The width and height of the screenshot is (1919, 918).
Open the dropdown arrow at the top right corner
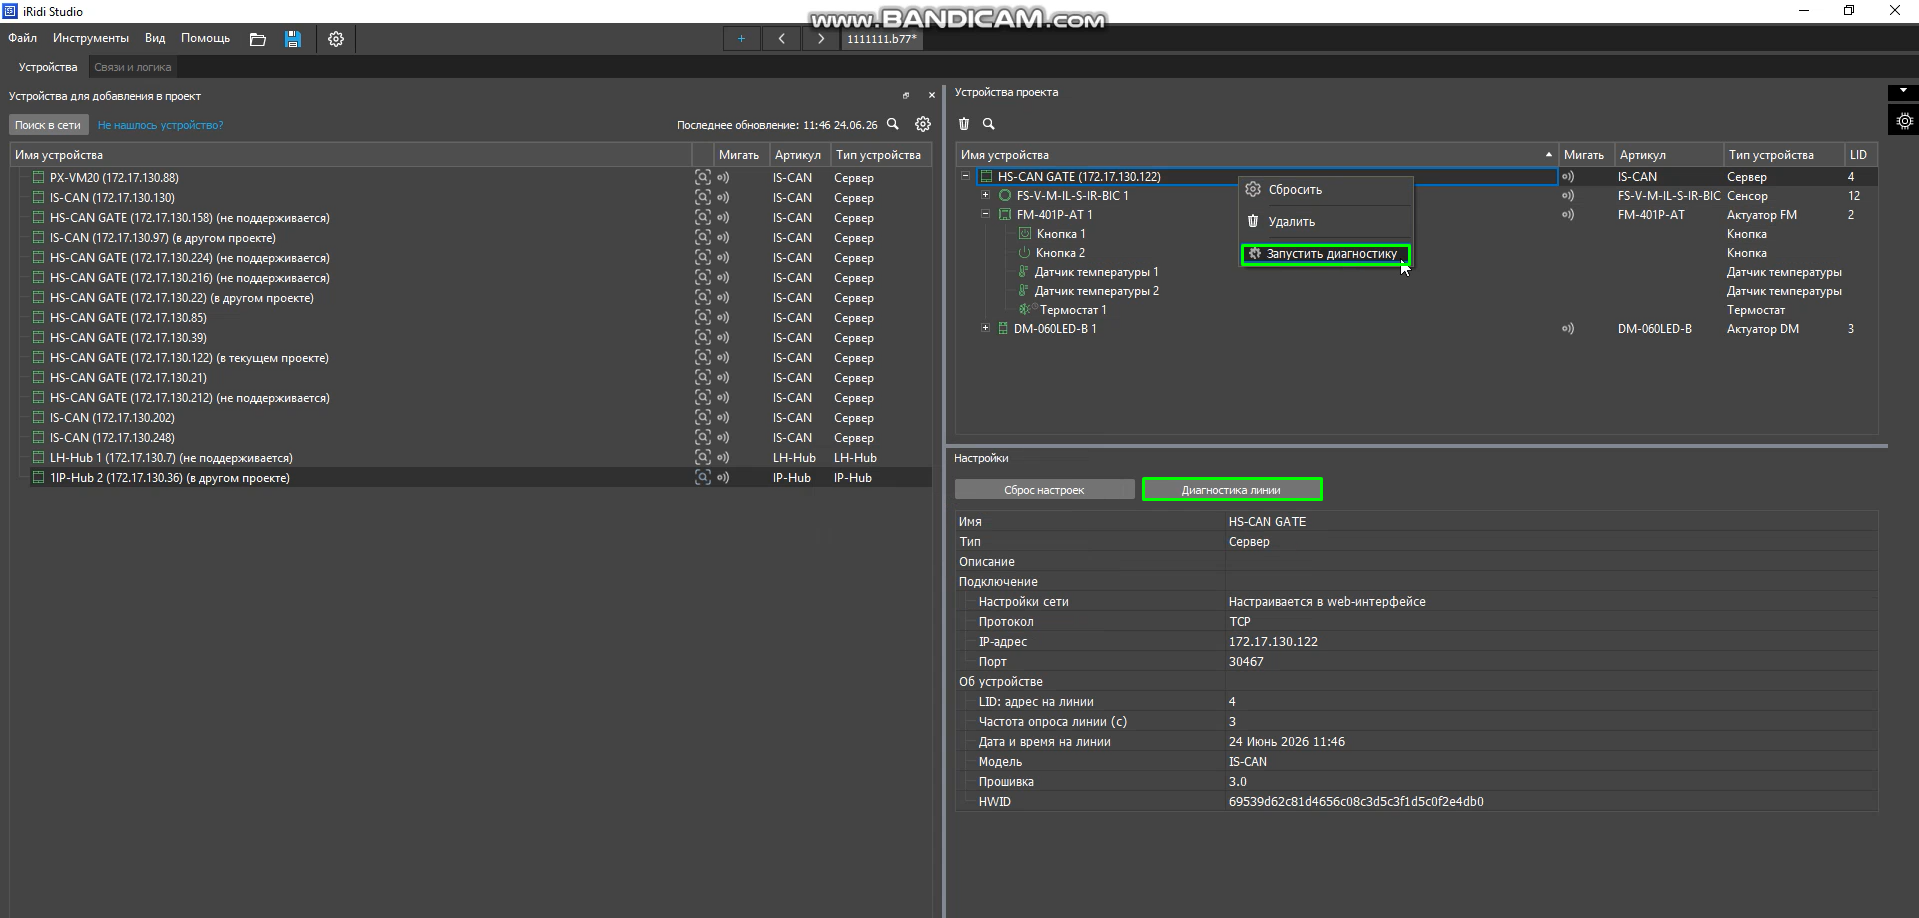(1903, 91)
